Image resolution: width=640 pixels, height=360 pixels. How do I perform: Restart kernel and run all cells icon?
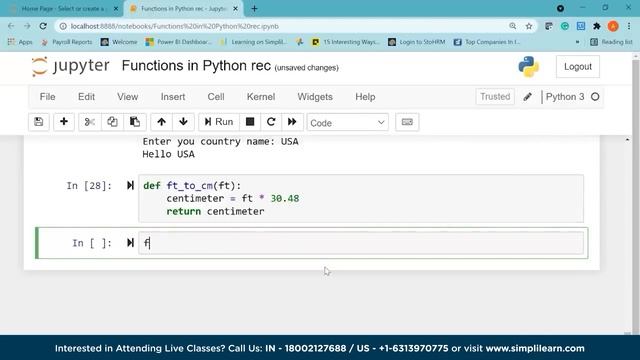pos(292,122)
